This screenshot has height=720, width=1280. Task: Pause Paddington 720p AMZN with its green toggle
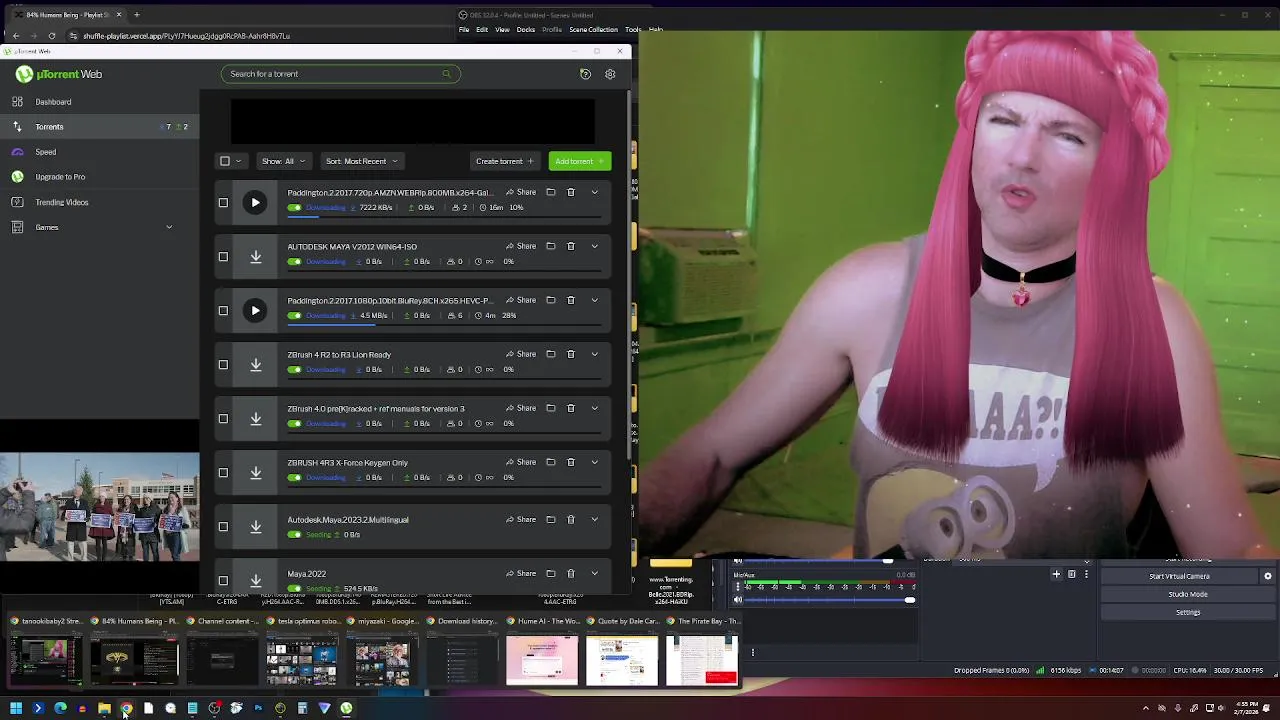tap(294, 208)
